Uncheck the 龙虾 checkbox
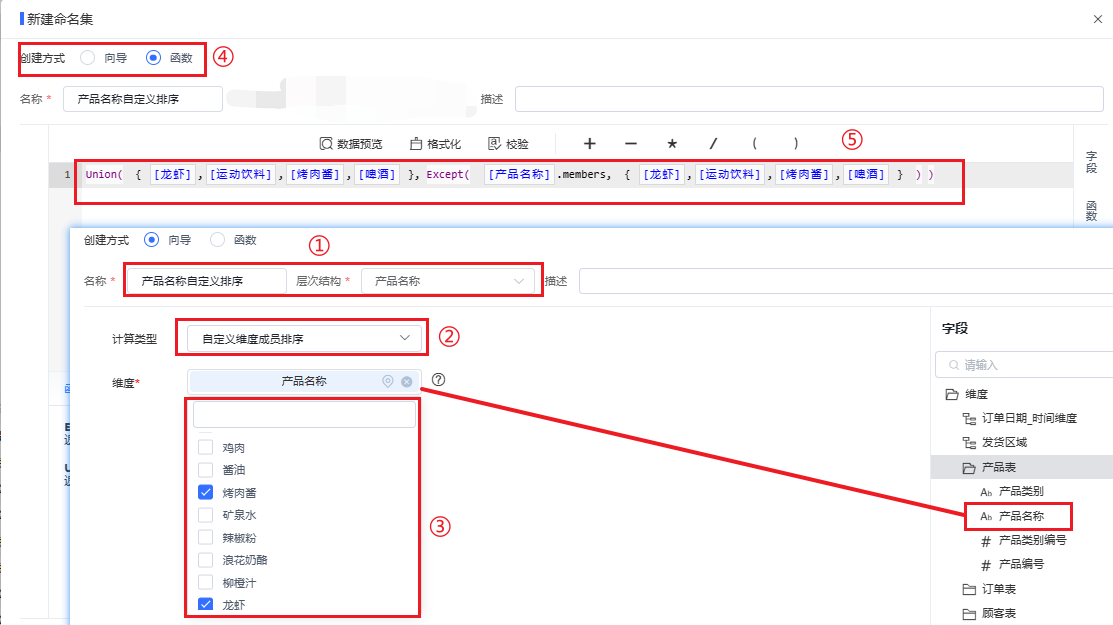This screenshot has height=625, width=1113. pyautogui.click(x=205, y=604)
